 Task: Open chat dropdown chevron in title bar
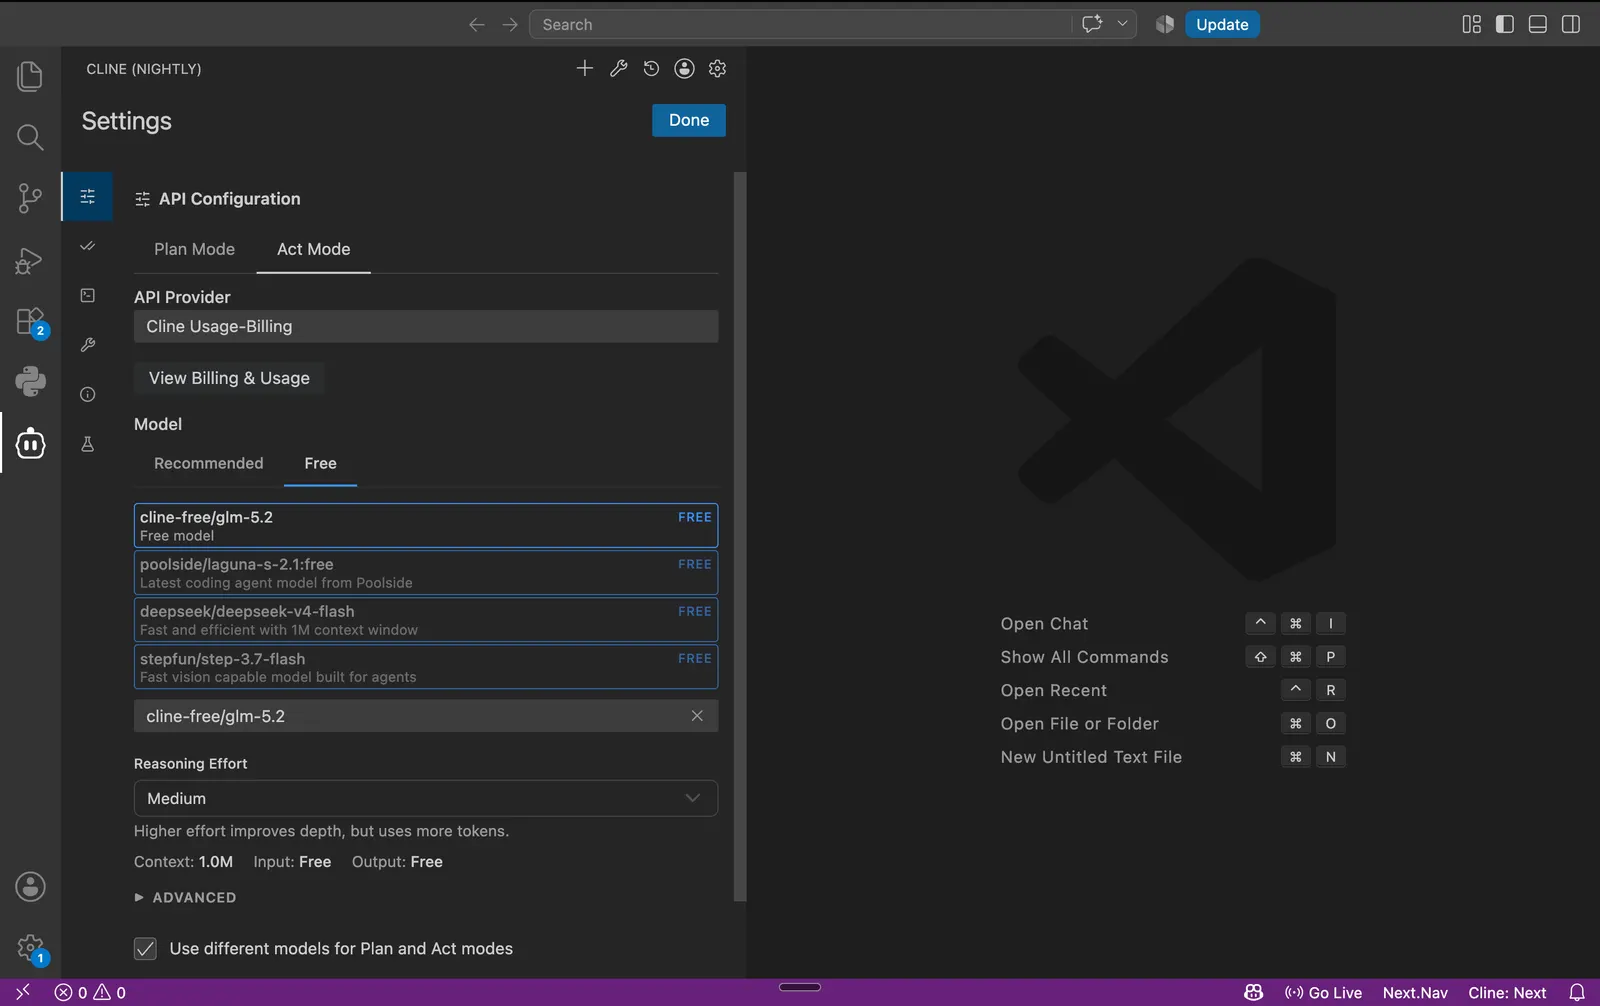click(x=1122, y=24)
